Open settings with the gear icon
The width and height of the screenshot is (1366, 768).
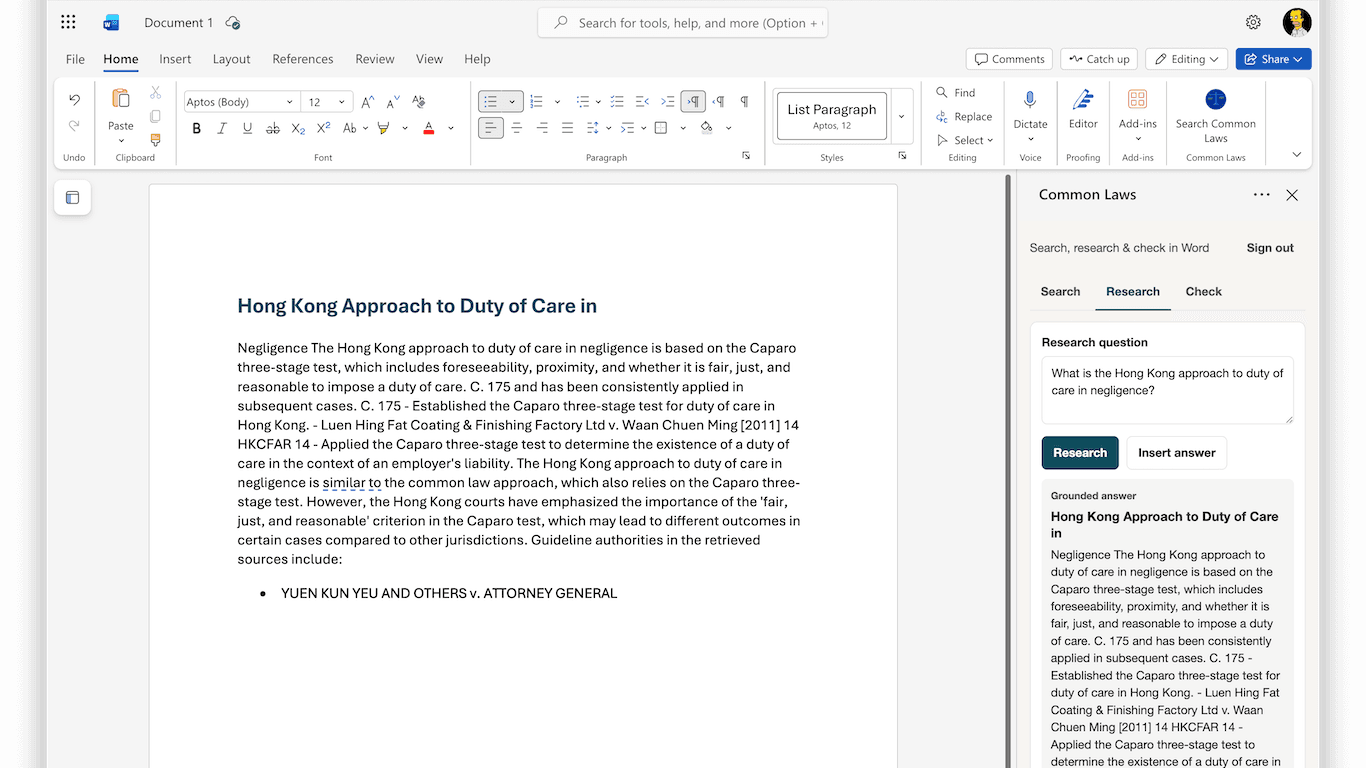click(x=1253, y=22)
